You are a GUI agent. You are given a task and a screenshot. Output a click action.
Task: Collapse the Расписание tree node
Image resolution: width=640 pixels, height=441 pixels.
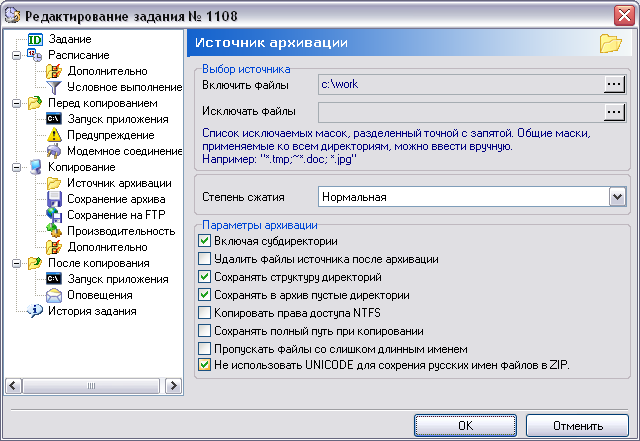pyautogui.click(x=15, y=55)
